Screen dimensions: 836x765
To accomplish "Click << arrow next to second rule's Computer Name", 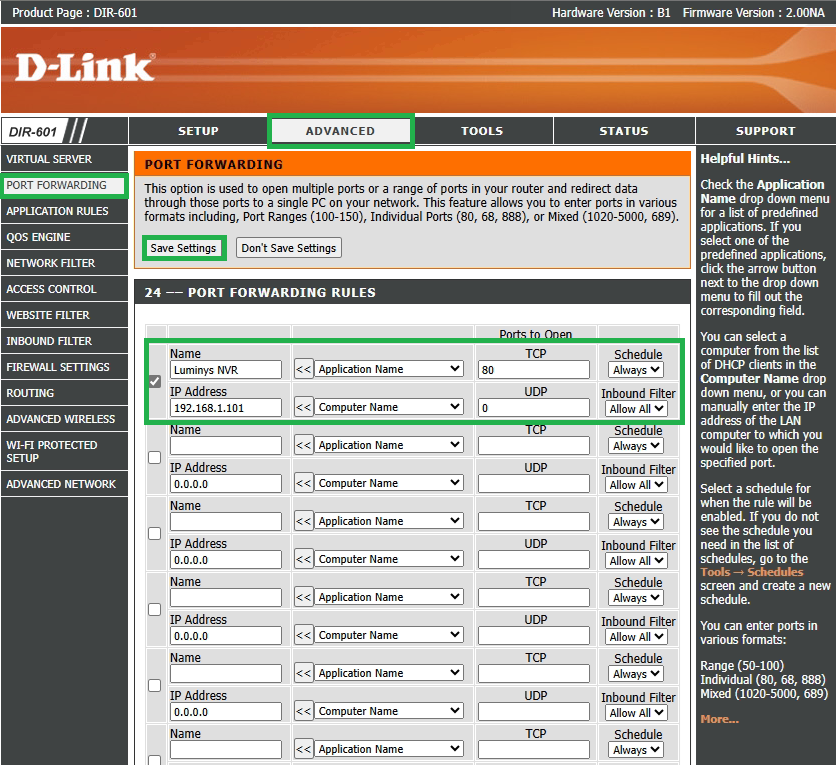I will [x=303, y=484].
